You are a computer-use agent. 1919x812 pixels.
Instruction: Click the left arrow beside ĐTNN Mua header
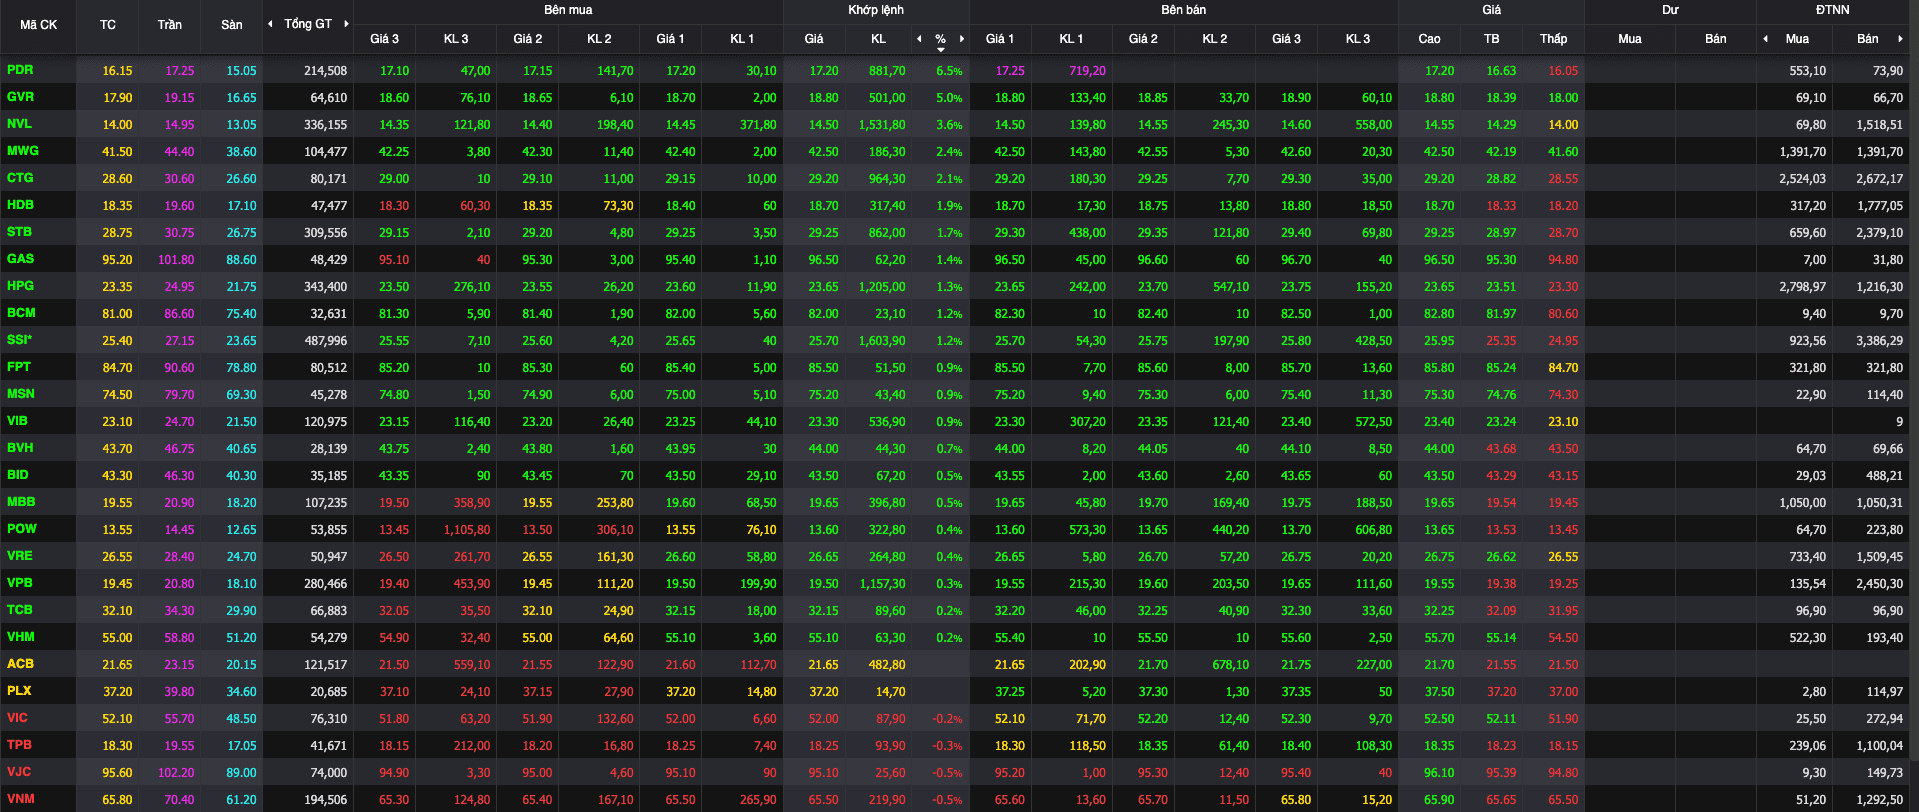coord(1765,39)
